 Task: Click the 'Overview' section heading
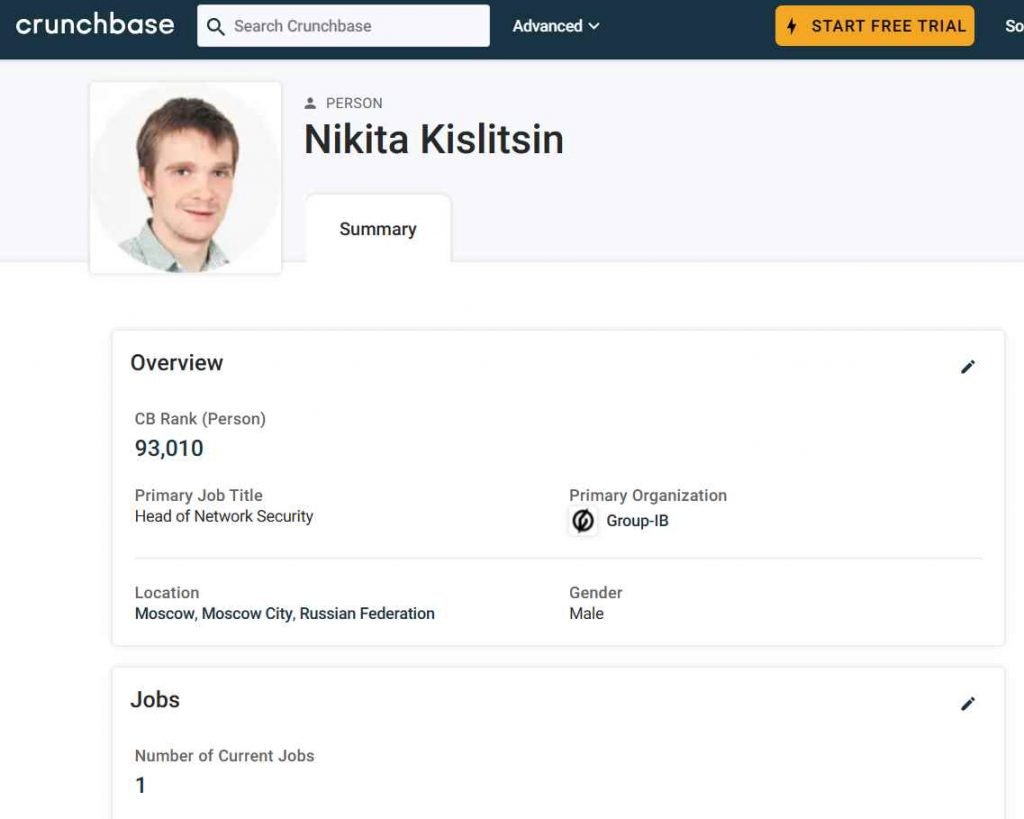point(177,363)
